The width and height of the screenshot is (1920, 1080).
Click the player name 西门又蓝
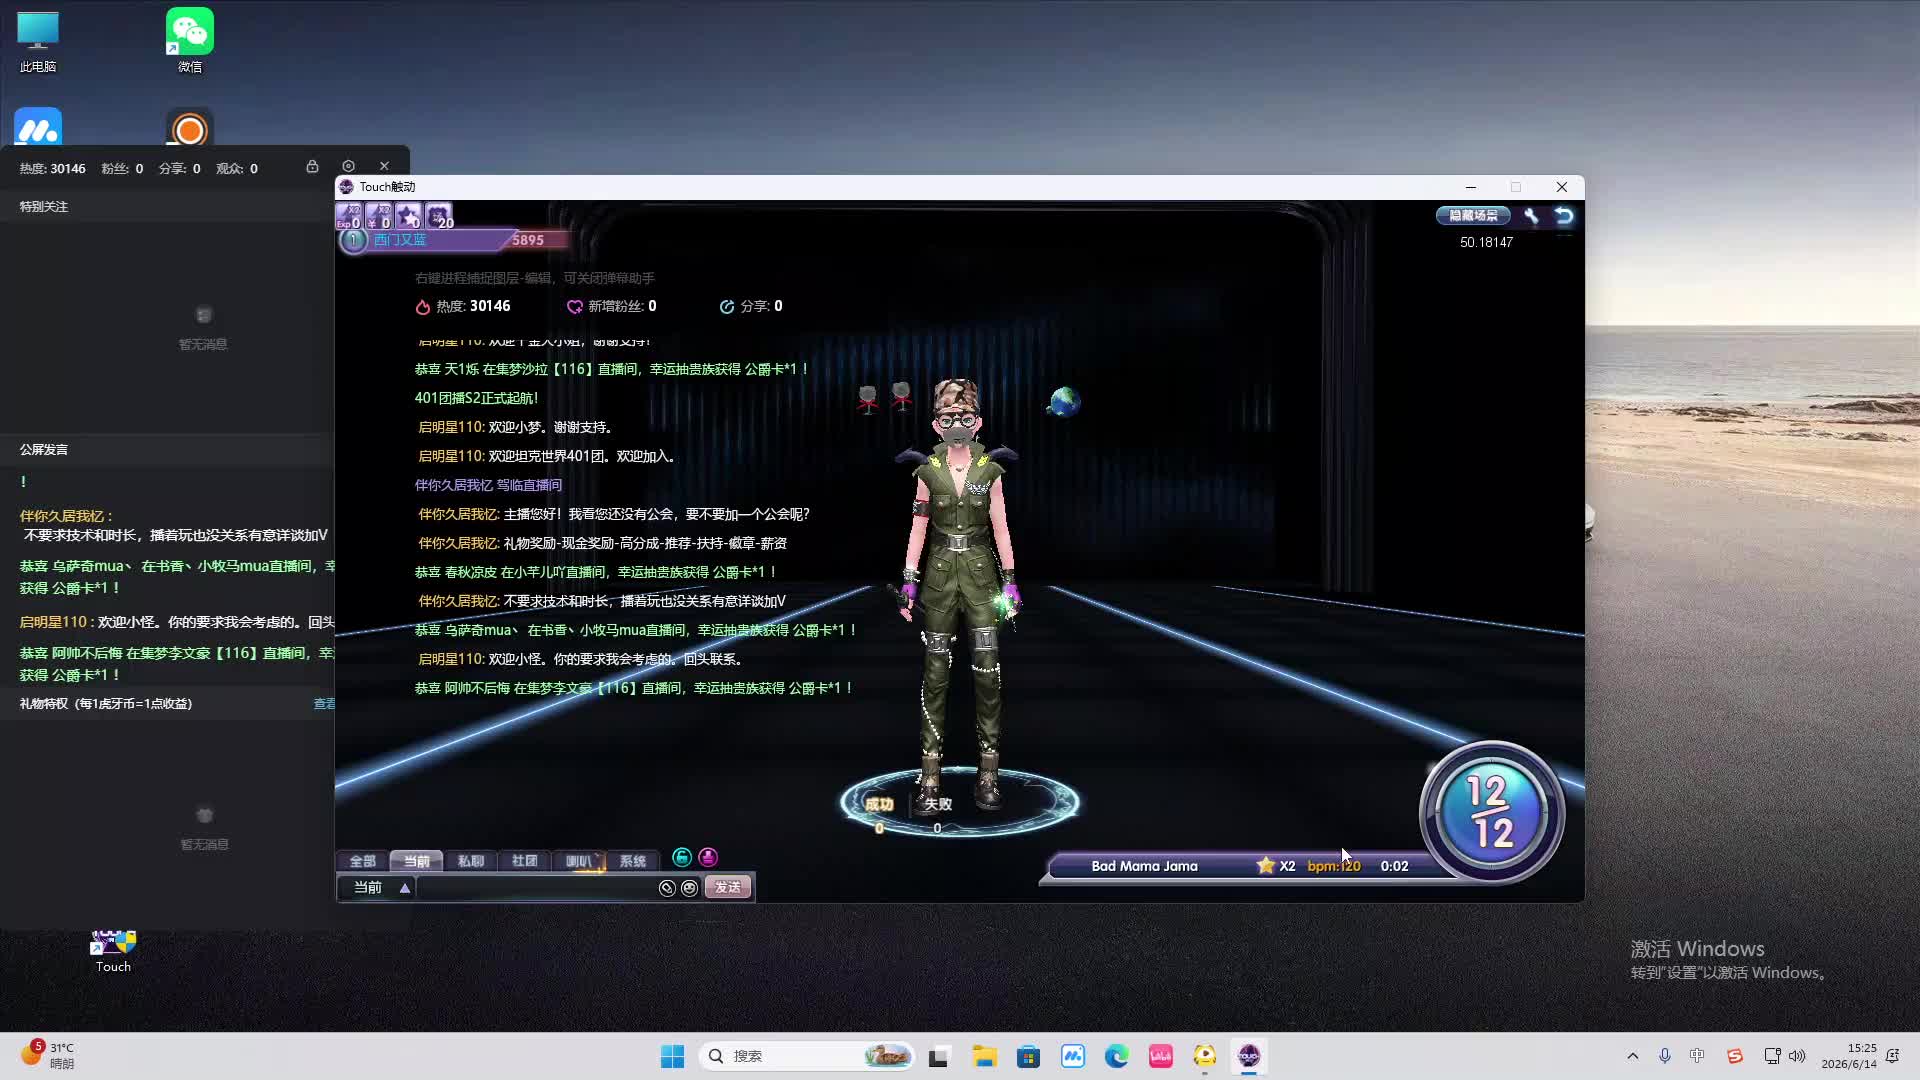[x=400, y=240]
